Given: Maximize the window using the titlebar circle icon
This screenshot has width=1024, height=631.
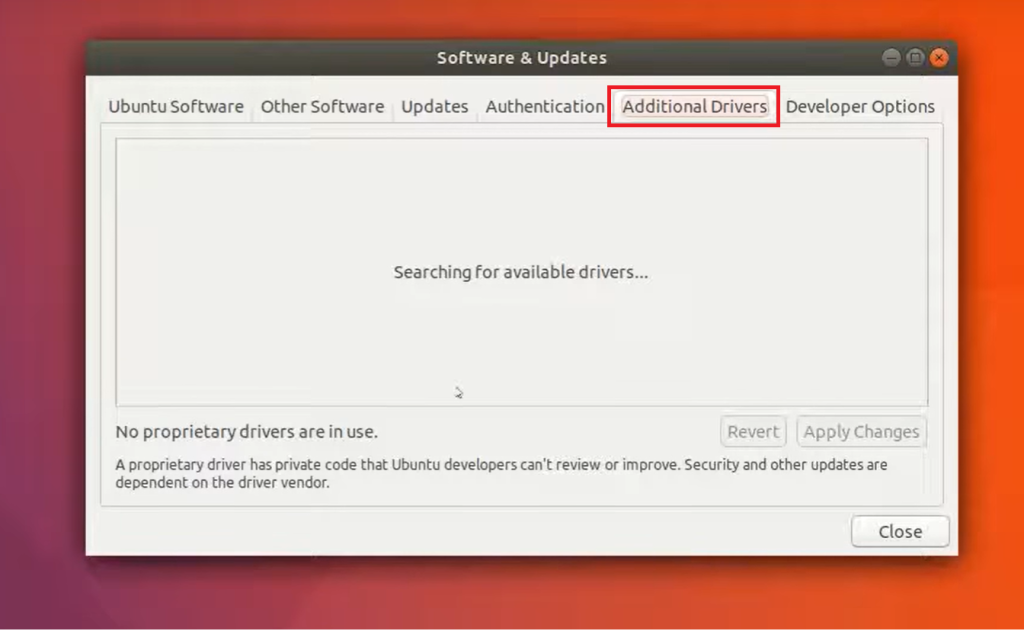Looking at the screenshot, I should pyautogui.click(x=914, y=58).
